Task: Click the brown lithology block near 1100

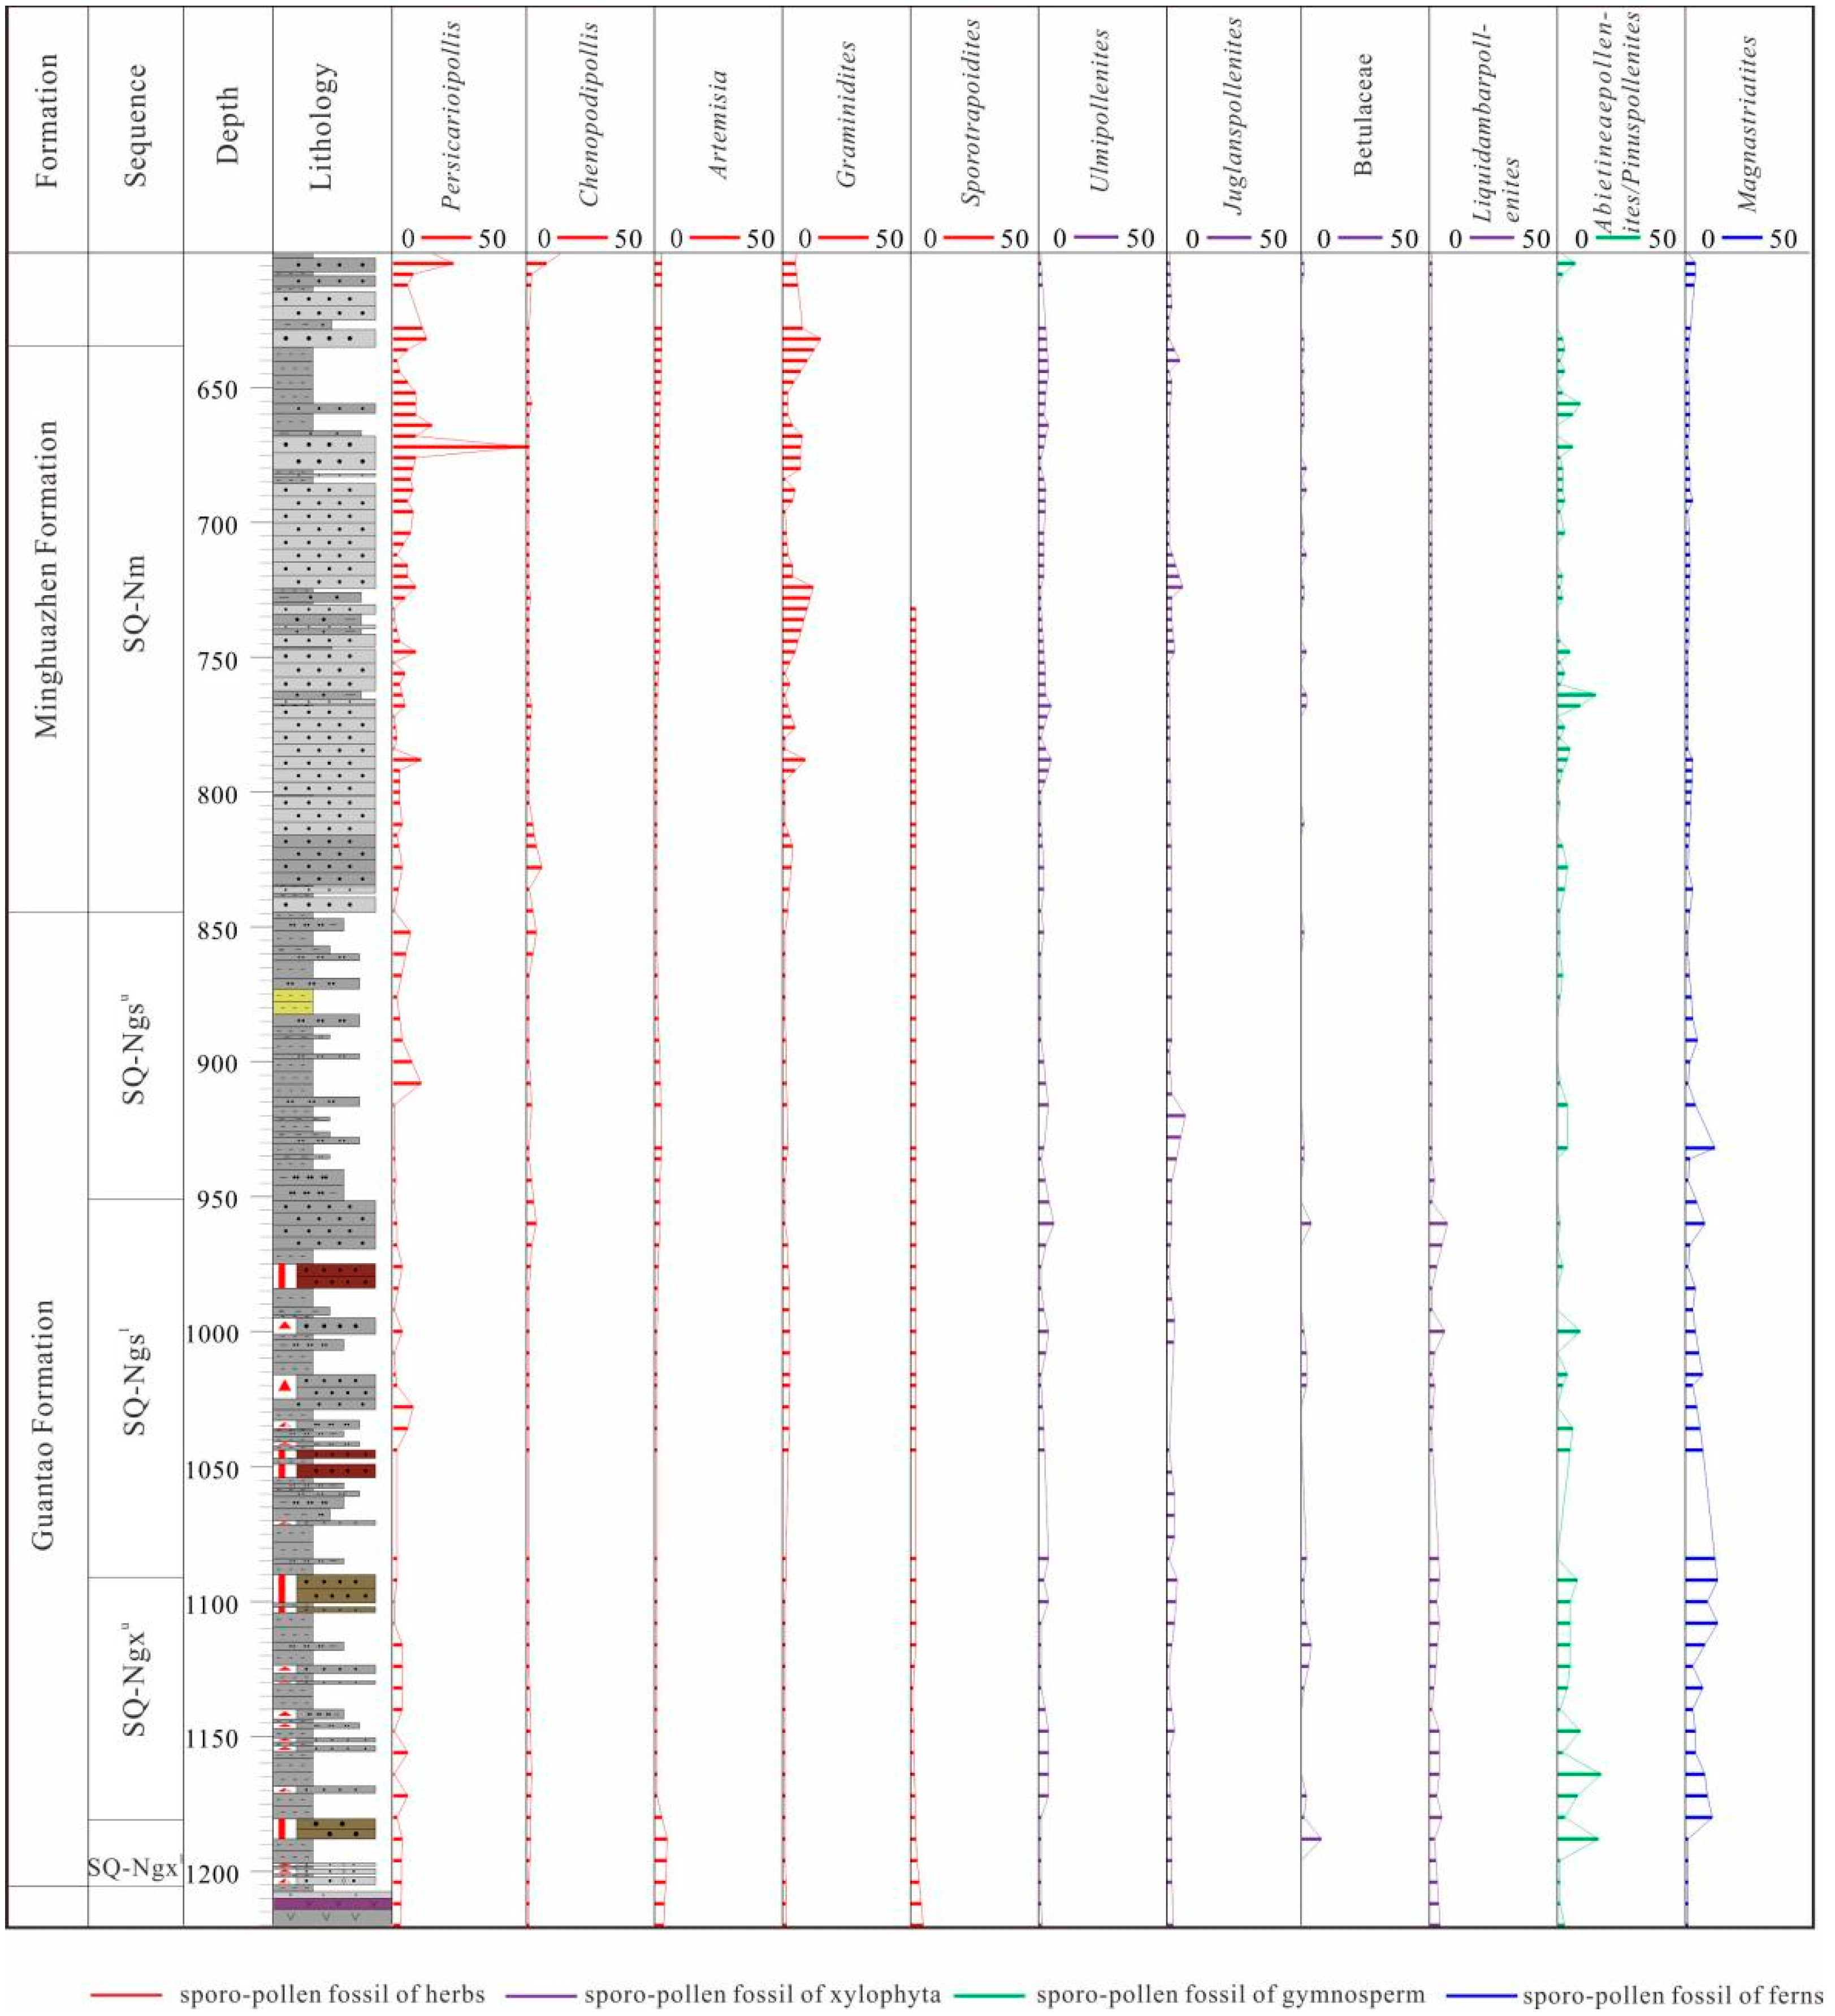Action: [335, 1587]
